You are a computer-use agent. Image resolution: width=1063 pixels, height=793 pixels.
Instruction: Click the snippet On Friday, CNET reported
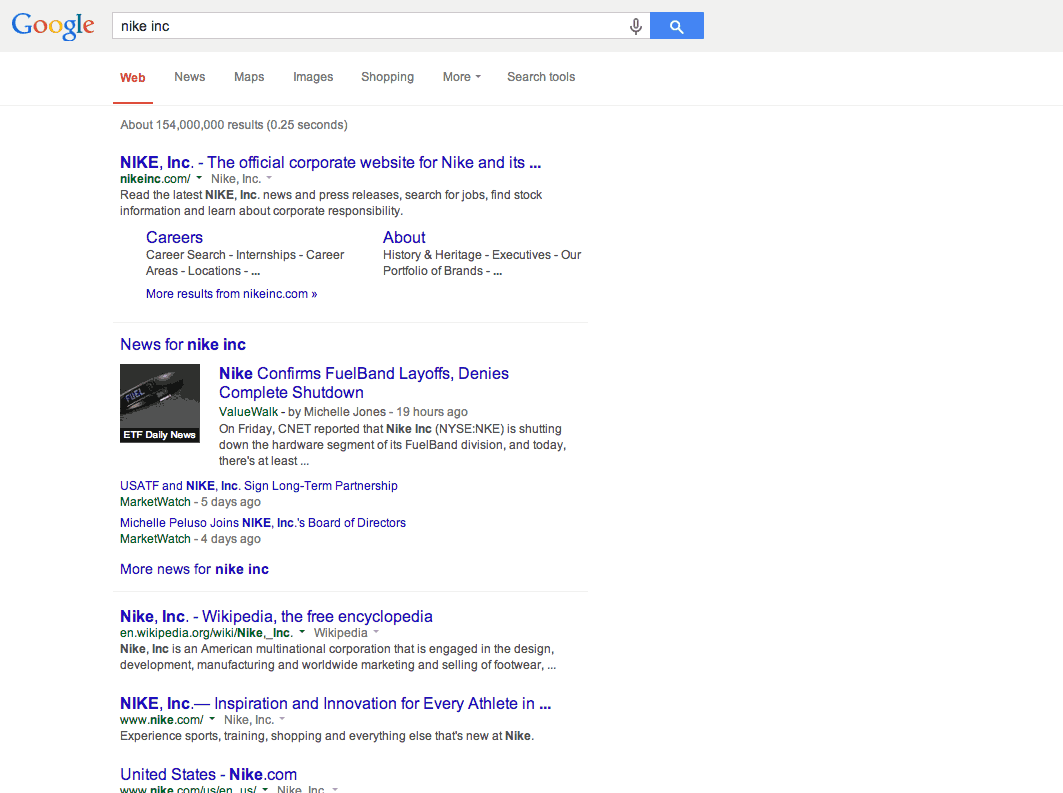tap(392, 445)
